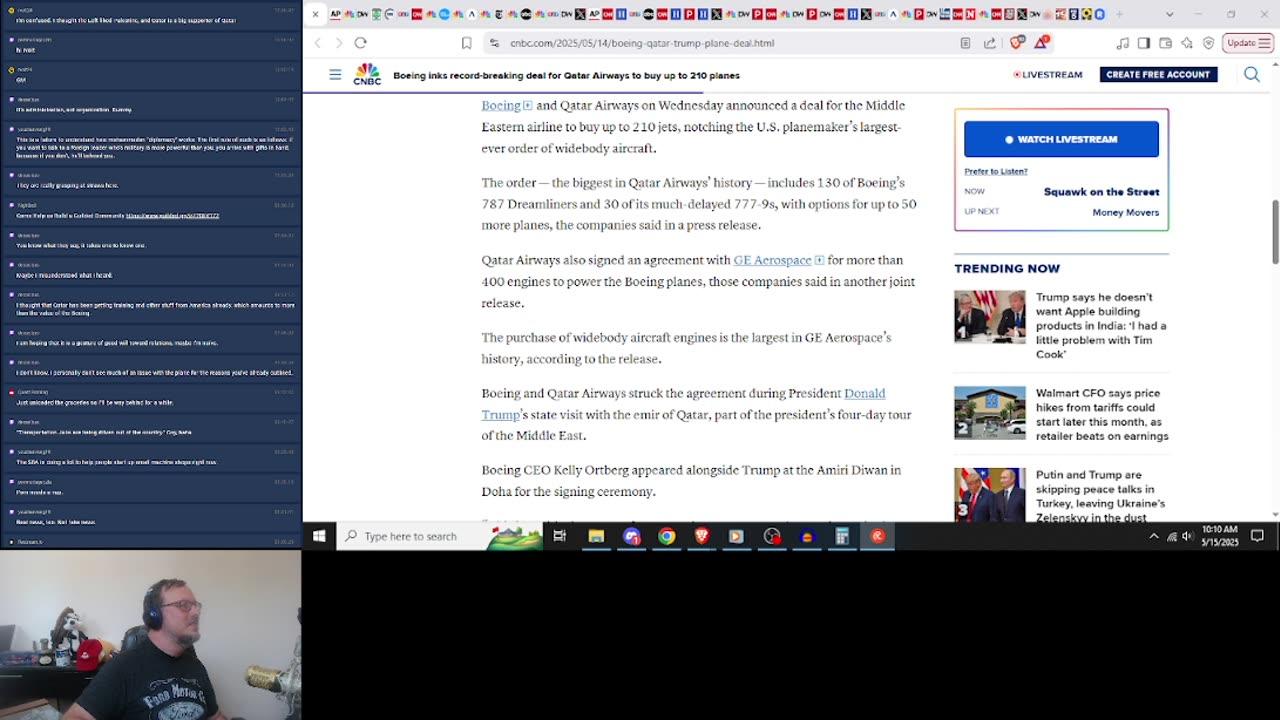Open the Brave Wallet icon

pyautogui.click(x=1165, y=43)
